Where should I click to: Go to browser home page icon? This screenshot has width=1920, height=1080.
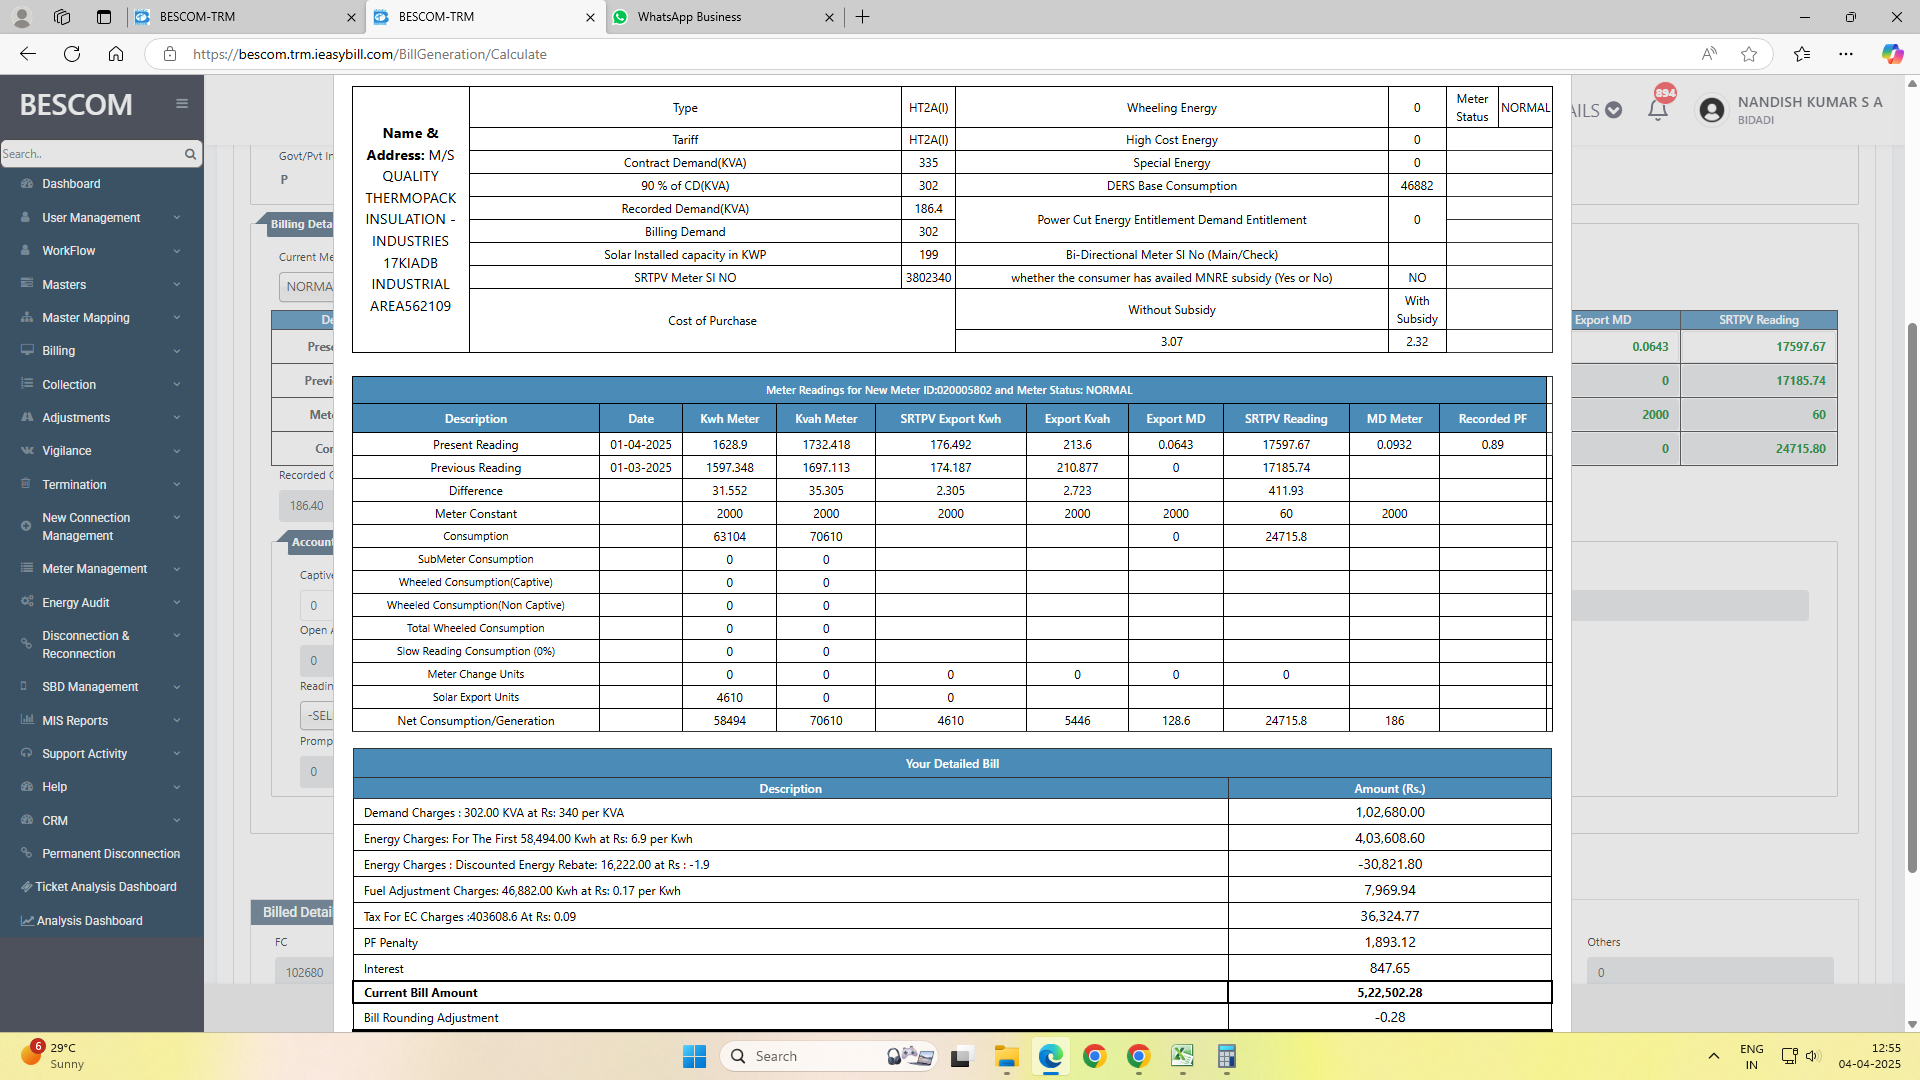click(116, 54)
